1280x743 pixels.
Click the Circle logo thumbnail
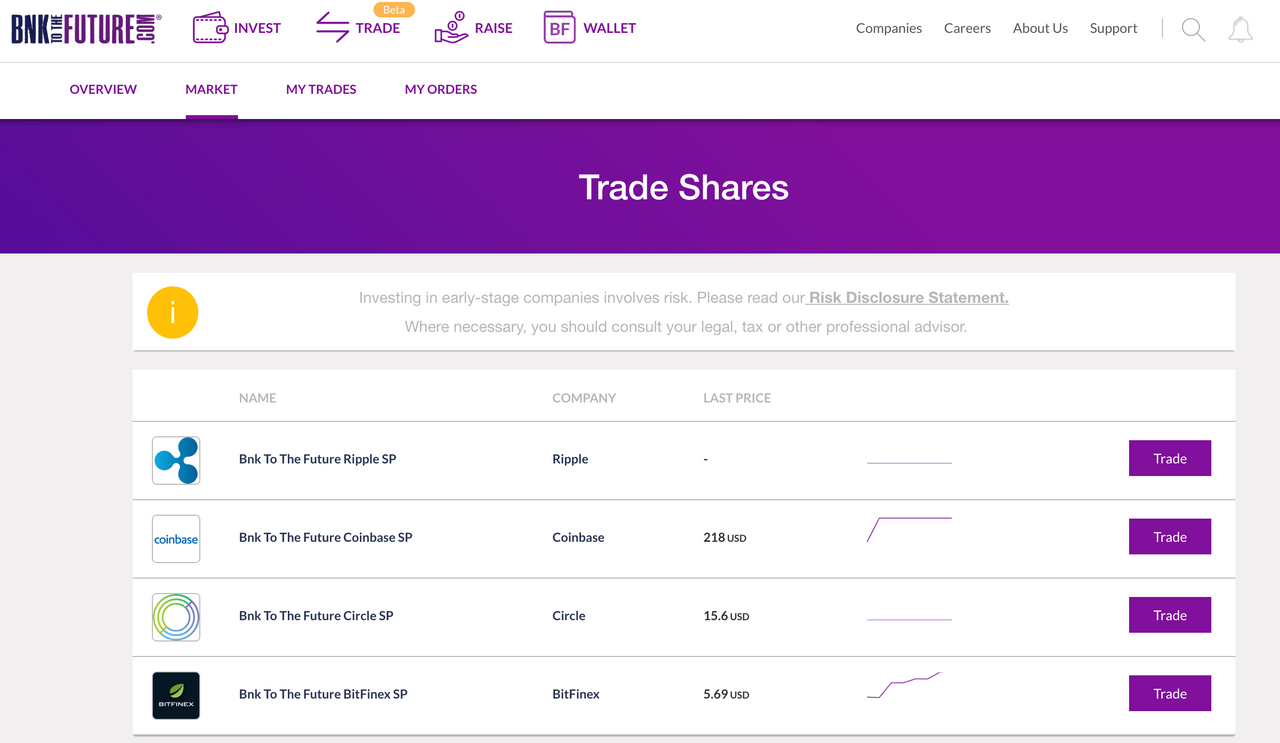(x=176, y=617)
